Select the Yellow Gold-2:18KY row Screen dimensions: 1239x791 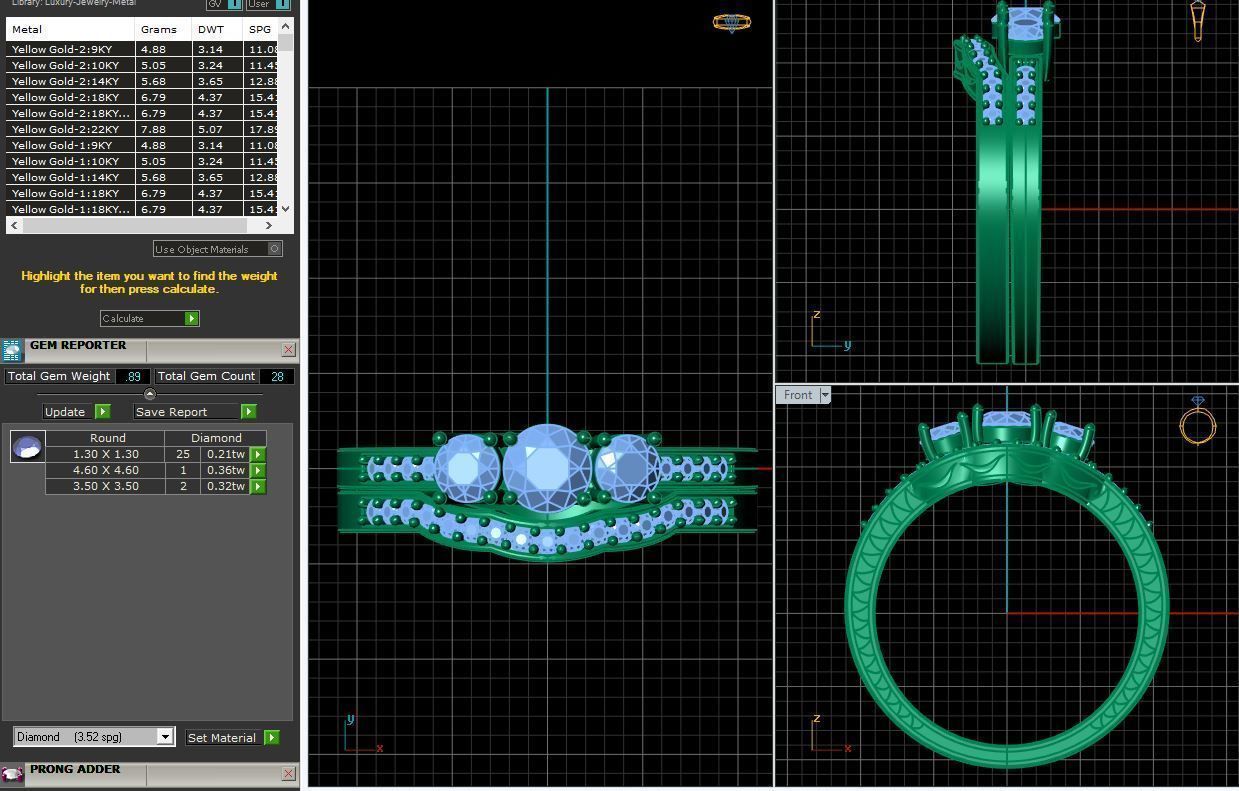(x=142, y=97)
